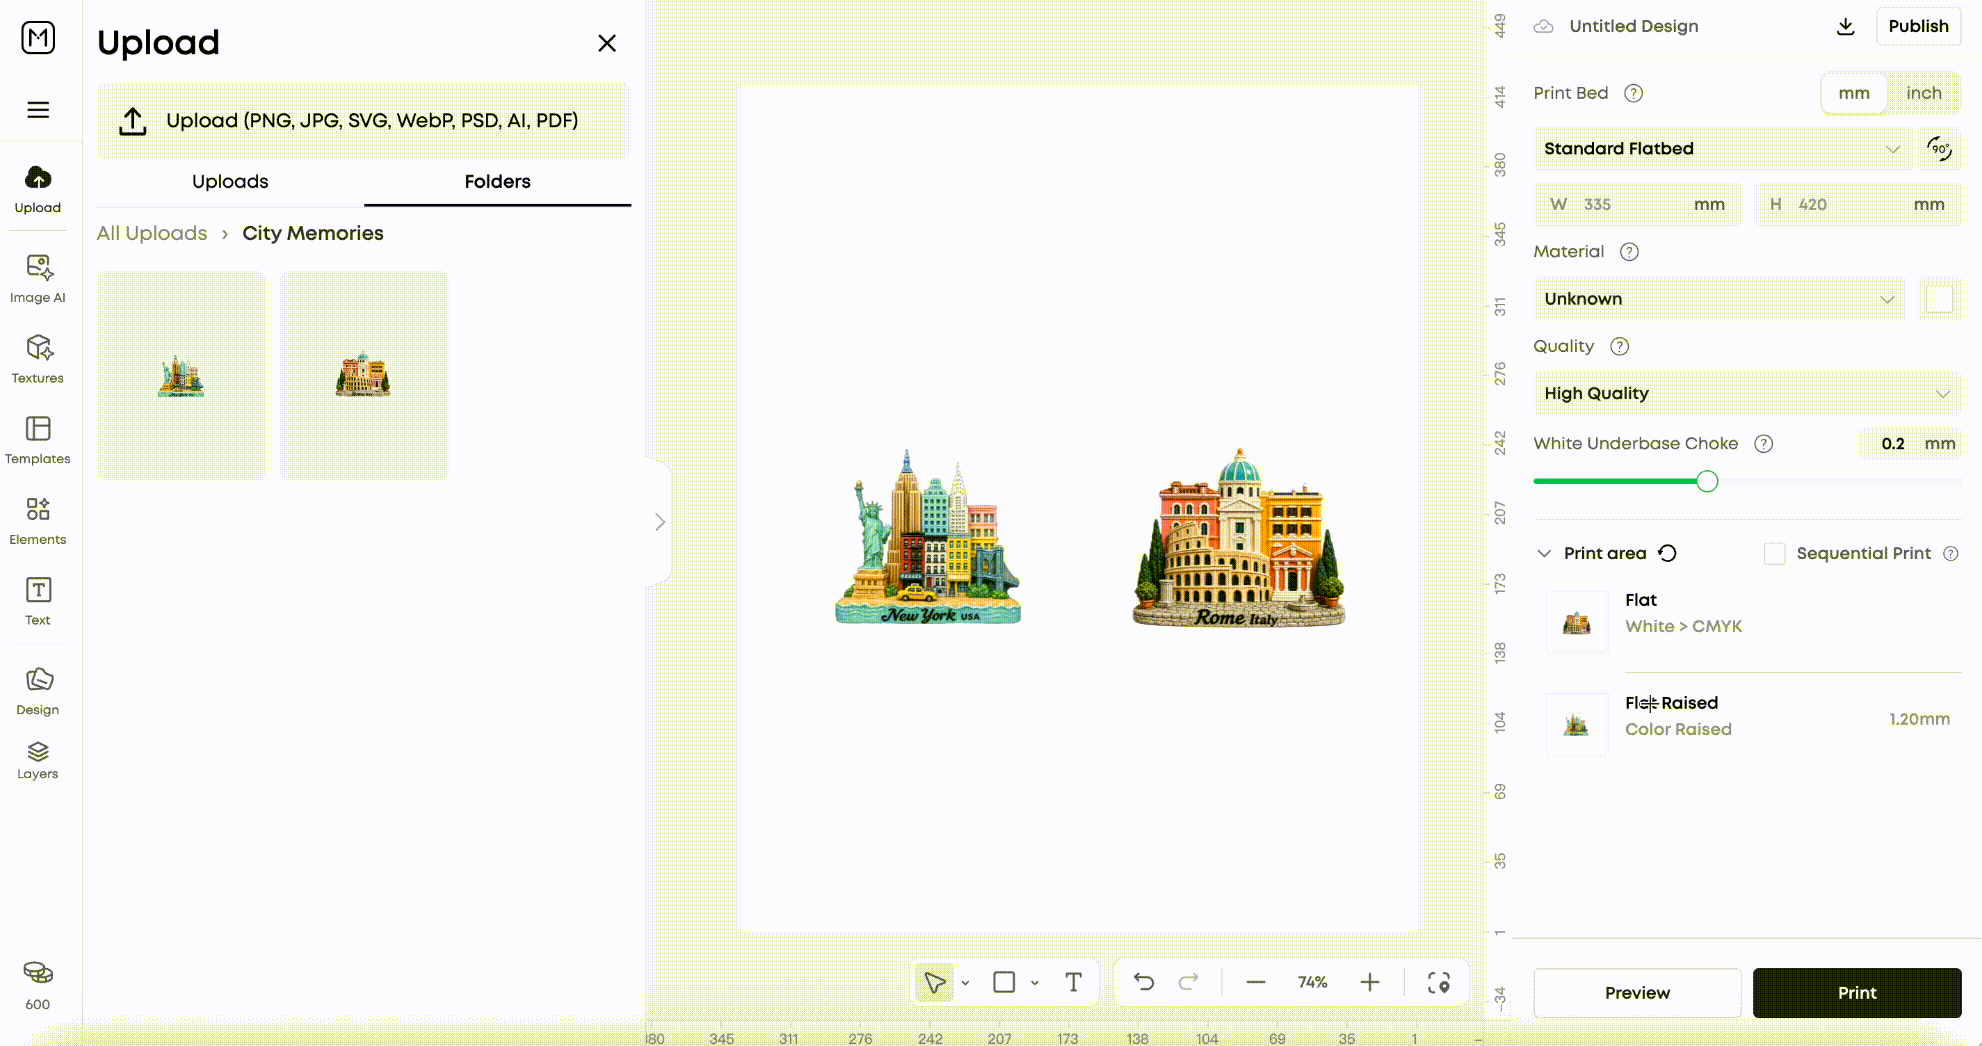Edit the print bed width field
Image resolution: width=1982 pixels, height=1046 pixels.
[x=1637, y=204]
